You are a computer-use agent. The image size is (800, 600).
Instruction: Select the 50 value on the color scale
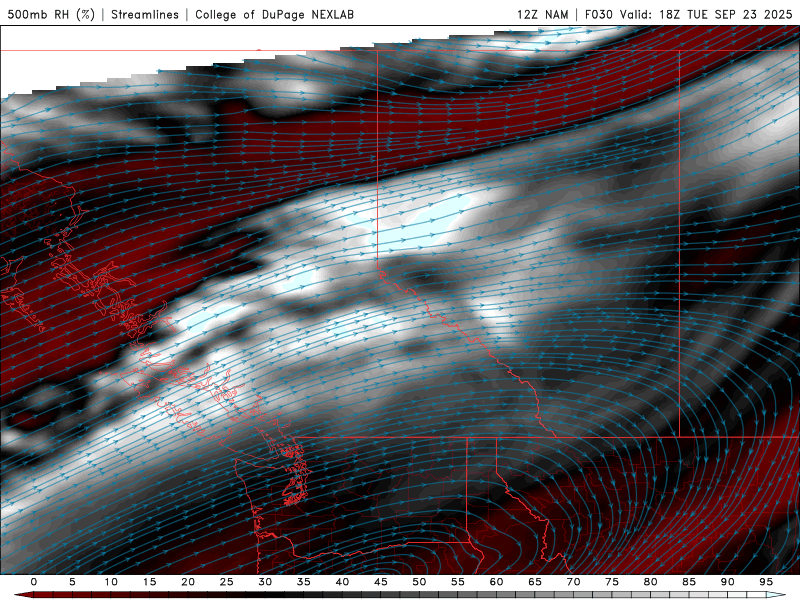coord(419,582)
